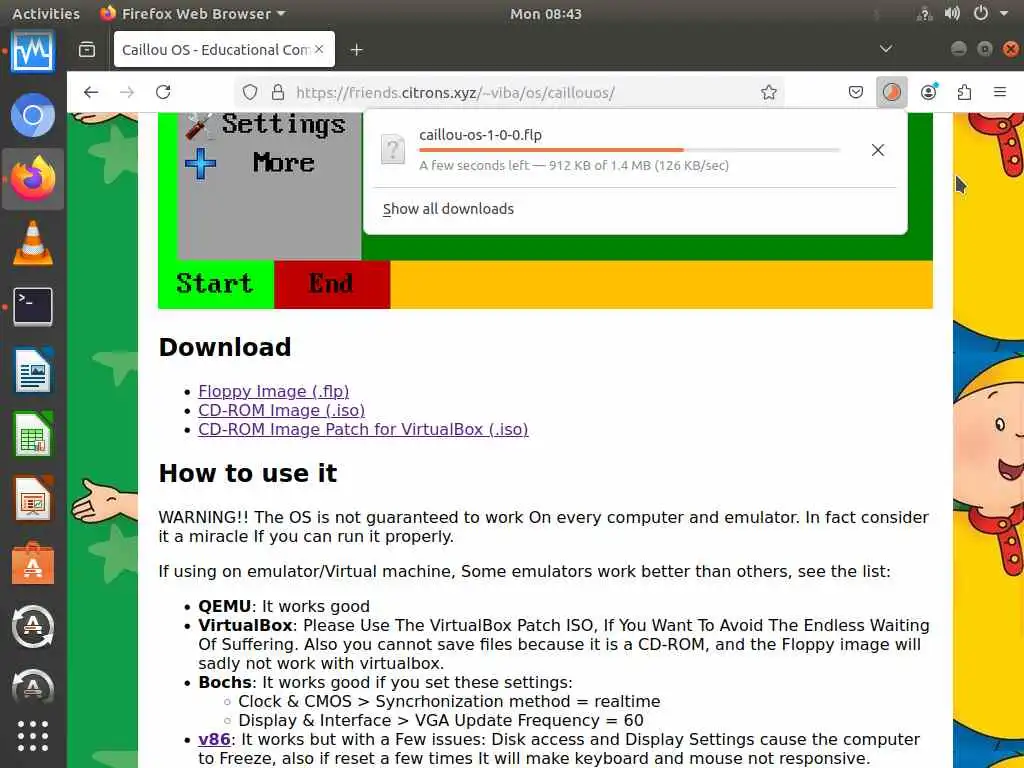The width and height of the screenshot is (1024, 768).
Task: Open the Firefox account icon
Action: point(929,92)
